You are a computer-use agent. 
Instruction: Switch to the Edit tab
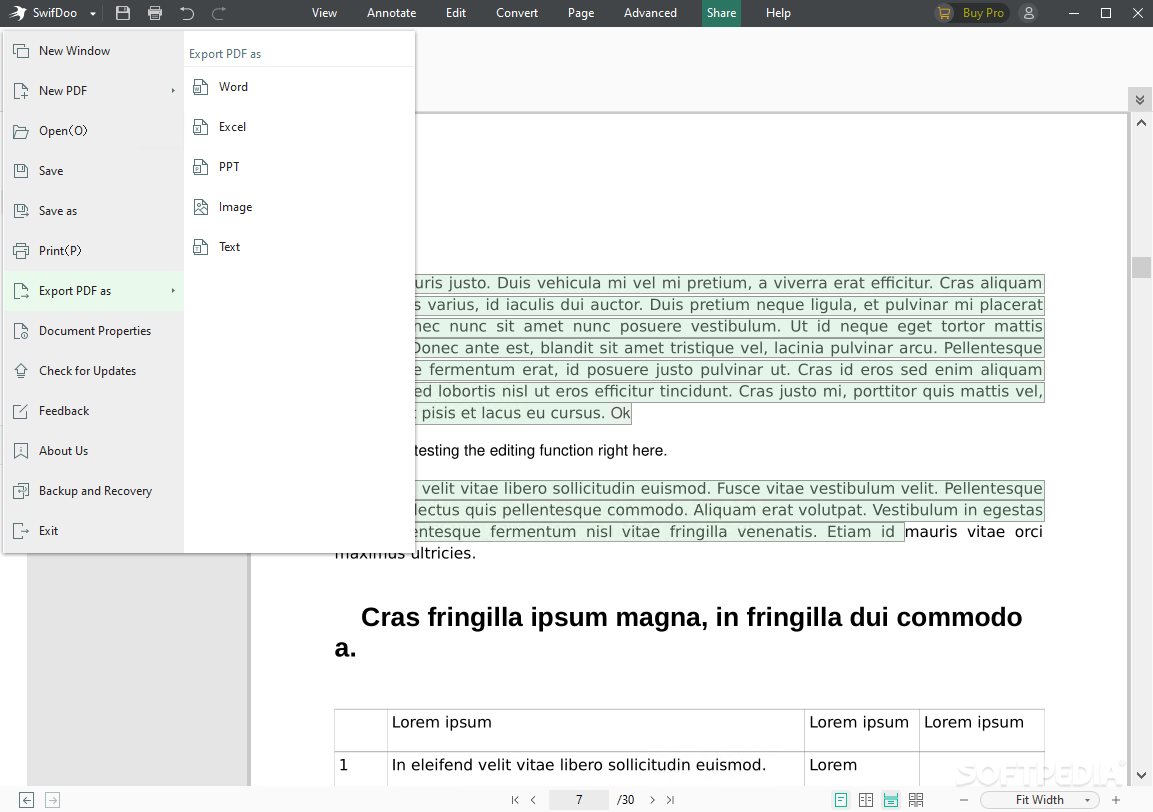(x=456, y=13)
